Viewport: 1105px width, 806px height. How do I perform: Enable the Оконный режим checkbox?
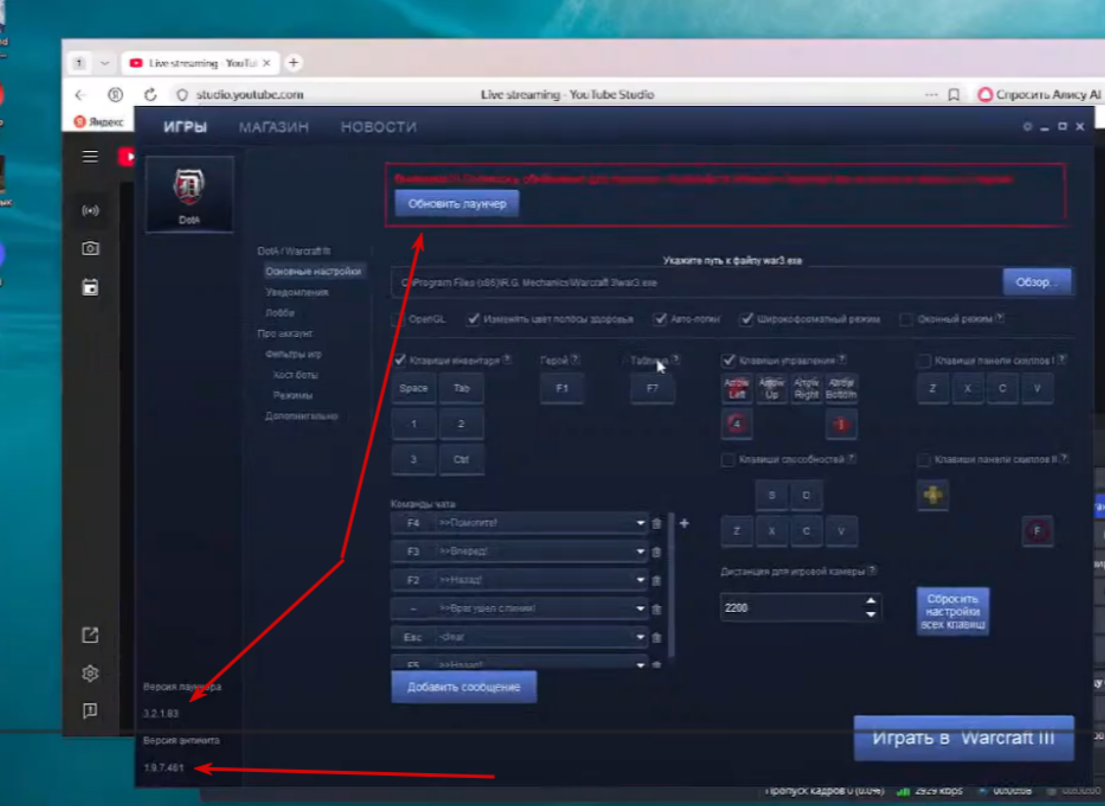coord(906,319)
